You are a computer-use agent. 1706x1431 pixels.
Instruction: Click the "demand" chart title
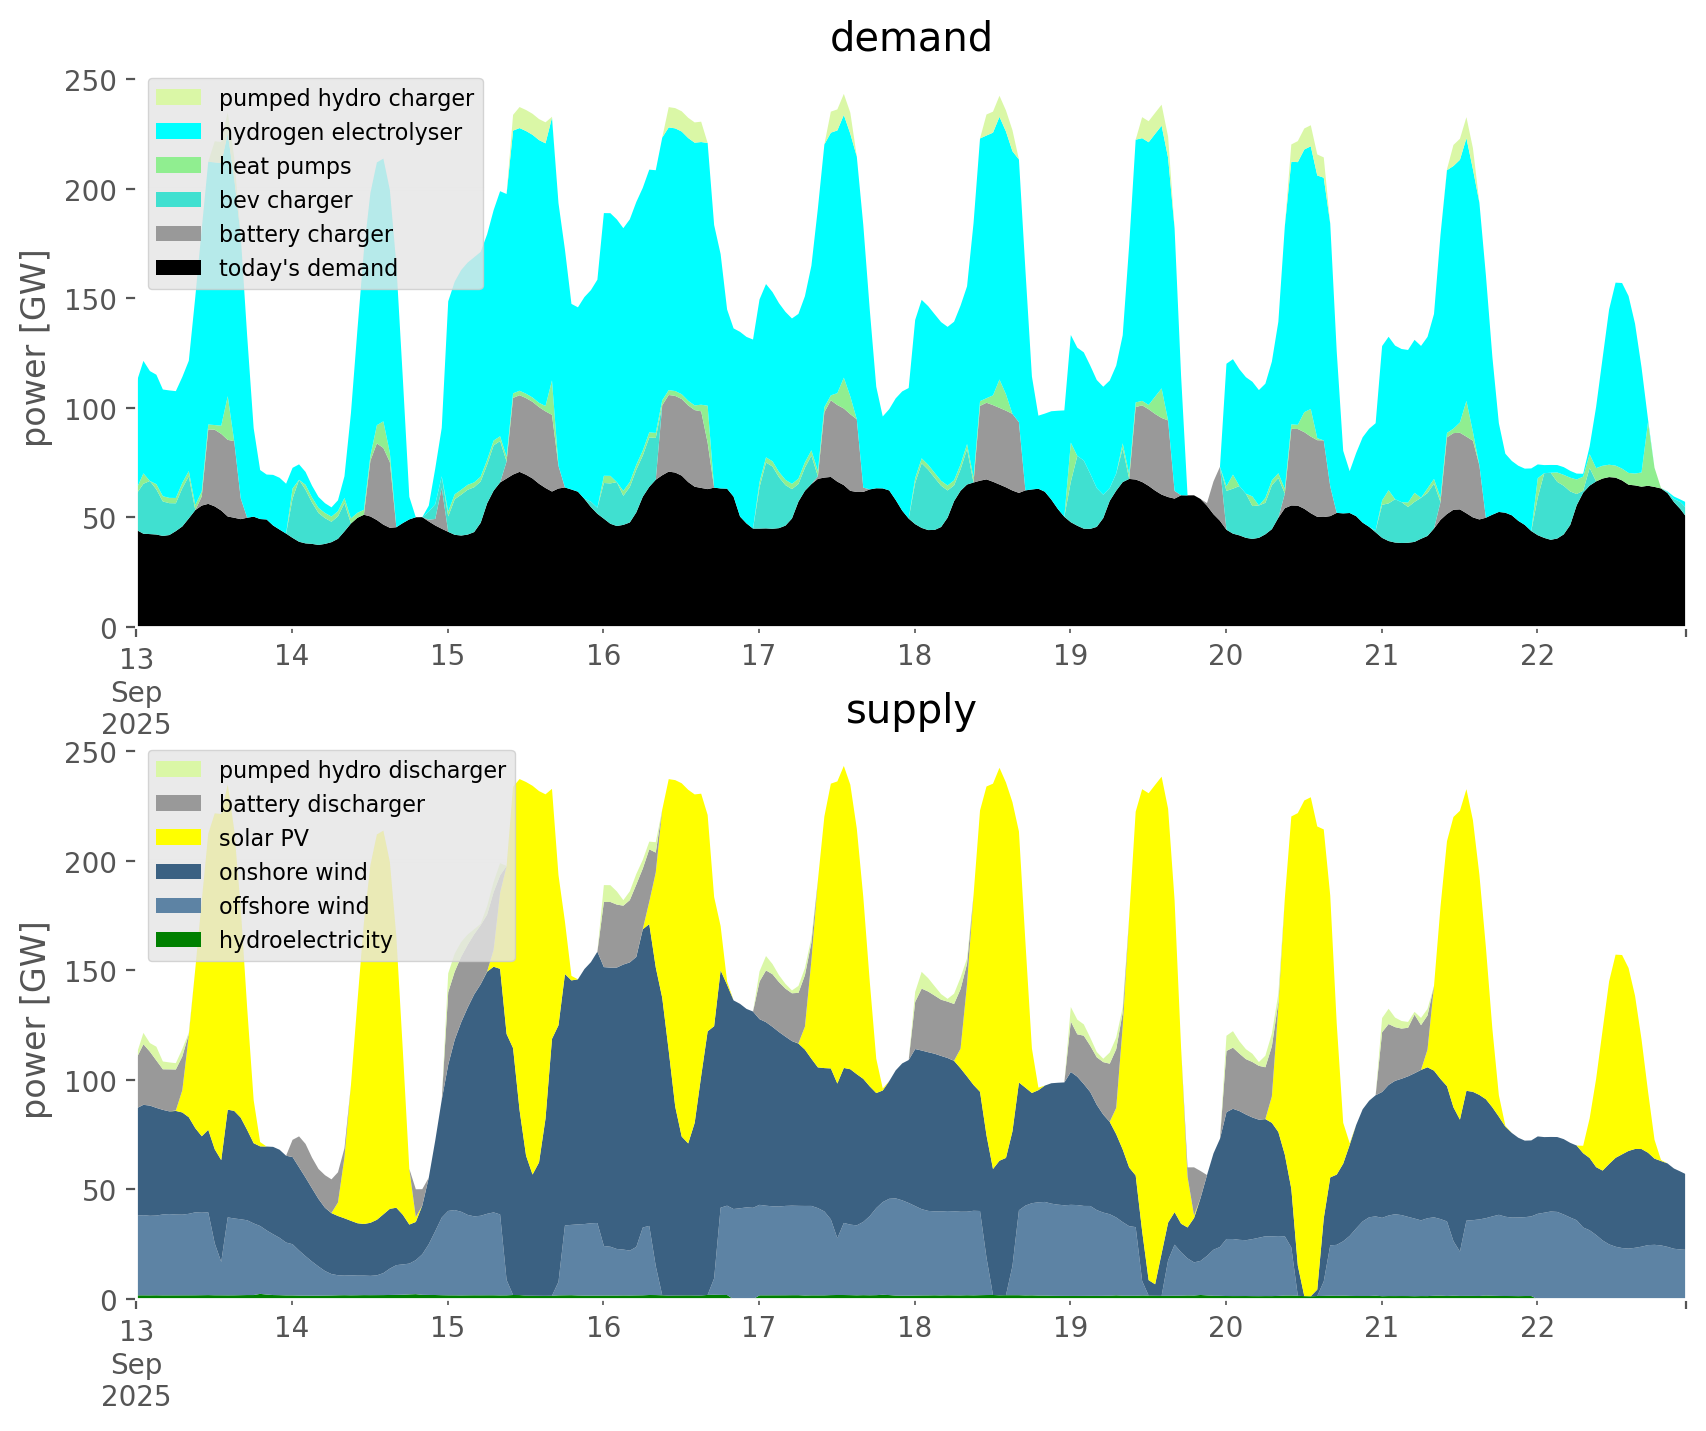(910, 38)
